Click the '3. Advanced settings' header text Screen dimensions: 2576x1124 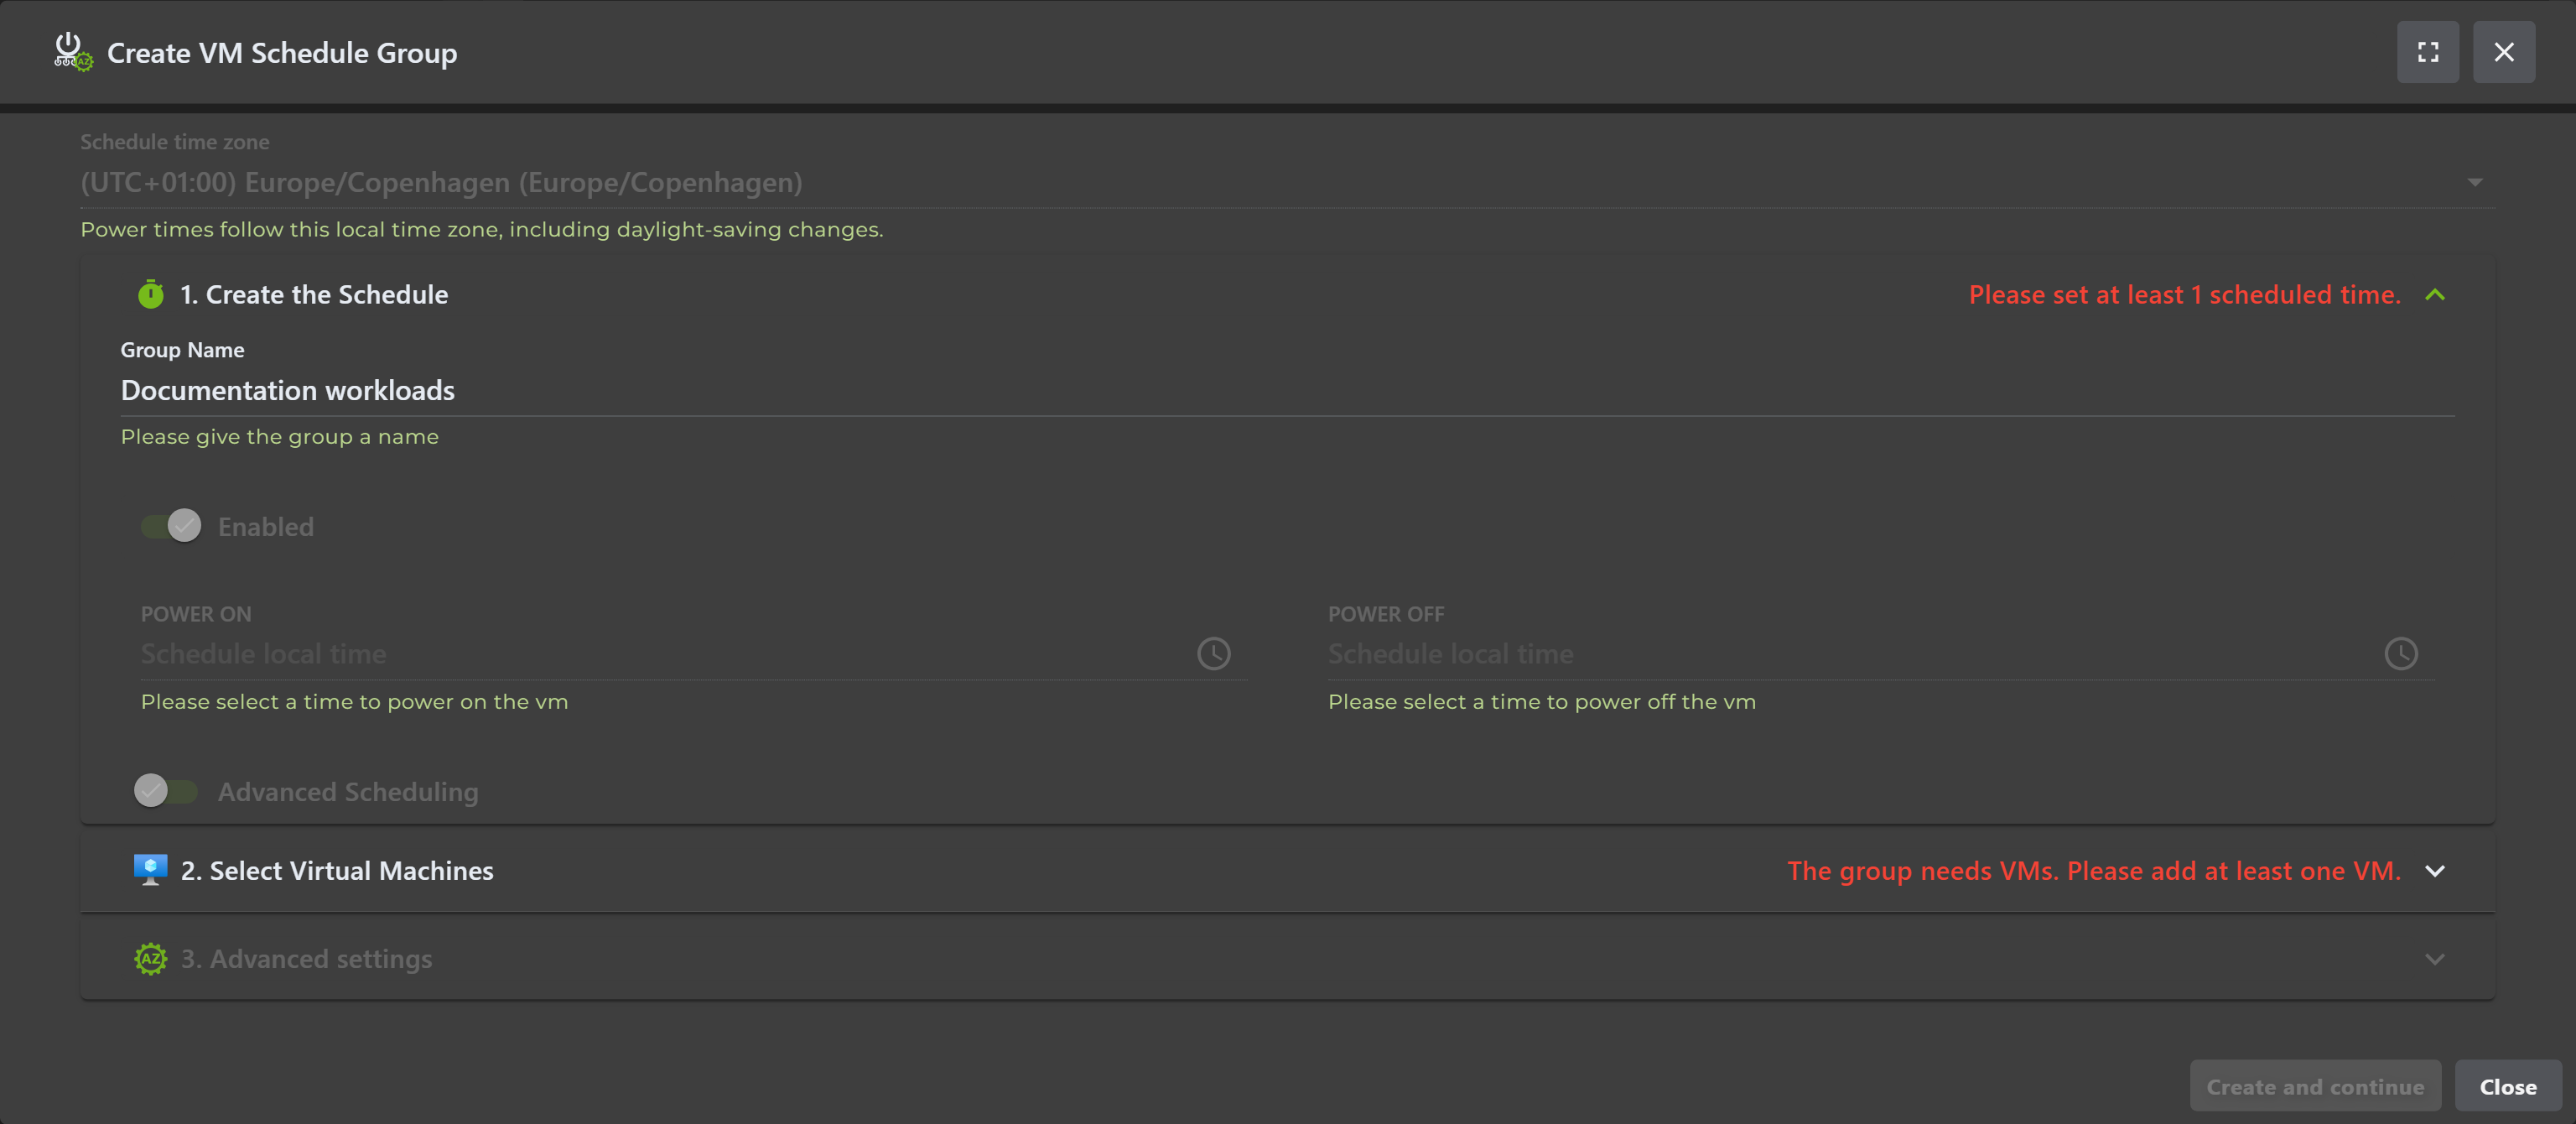[x=306, y=959]
